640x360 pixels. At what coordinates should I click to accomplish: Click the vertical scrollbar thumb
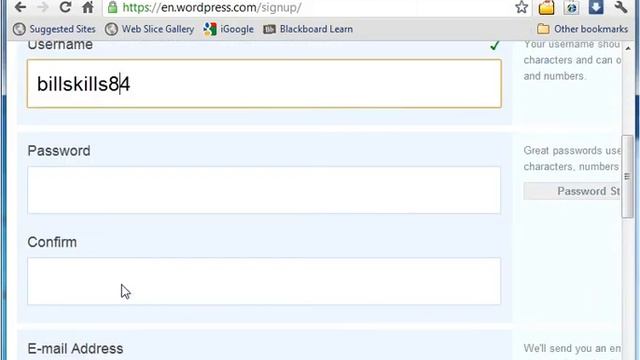[x=627, y=176]
